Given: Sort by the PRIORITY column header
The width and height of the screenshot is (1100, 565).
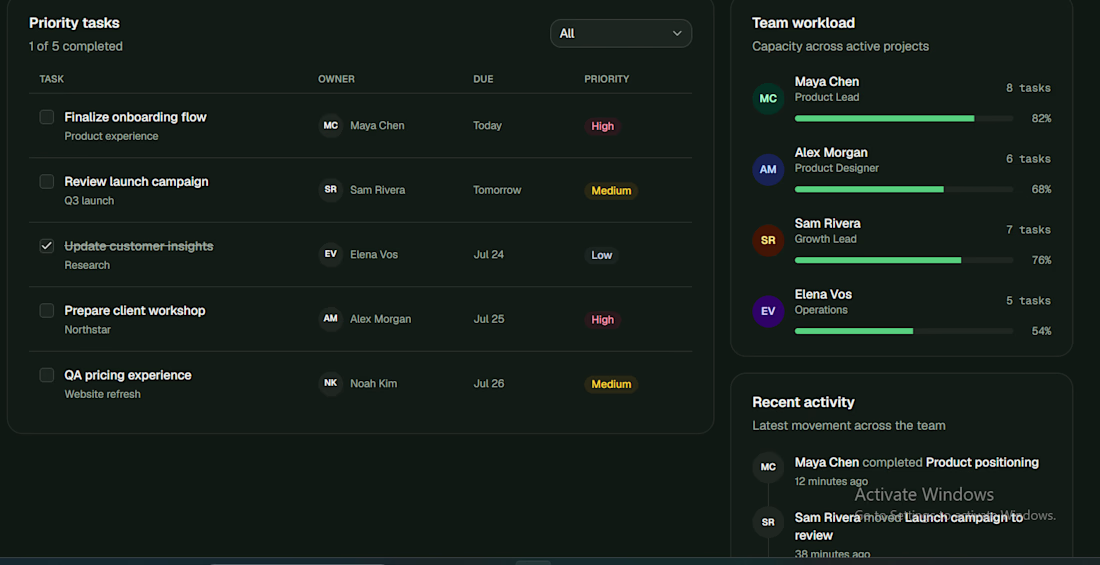Looking at the screenshot, I should point(607,79).
